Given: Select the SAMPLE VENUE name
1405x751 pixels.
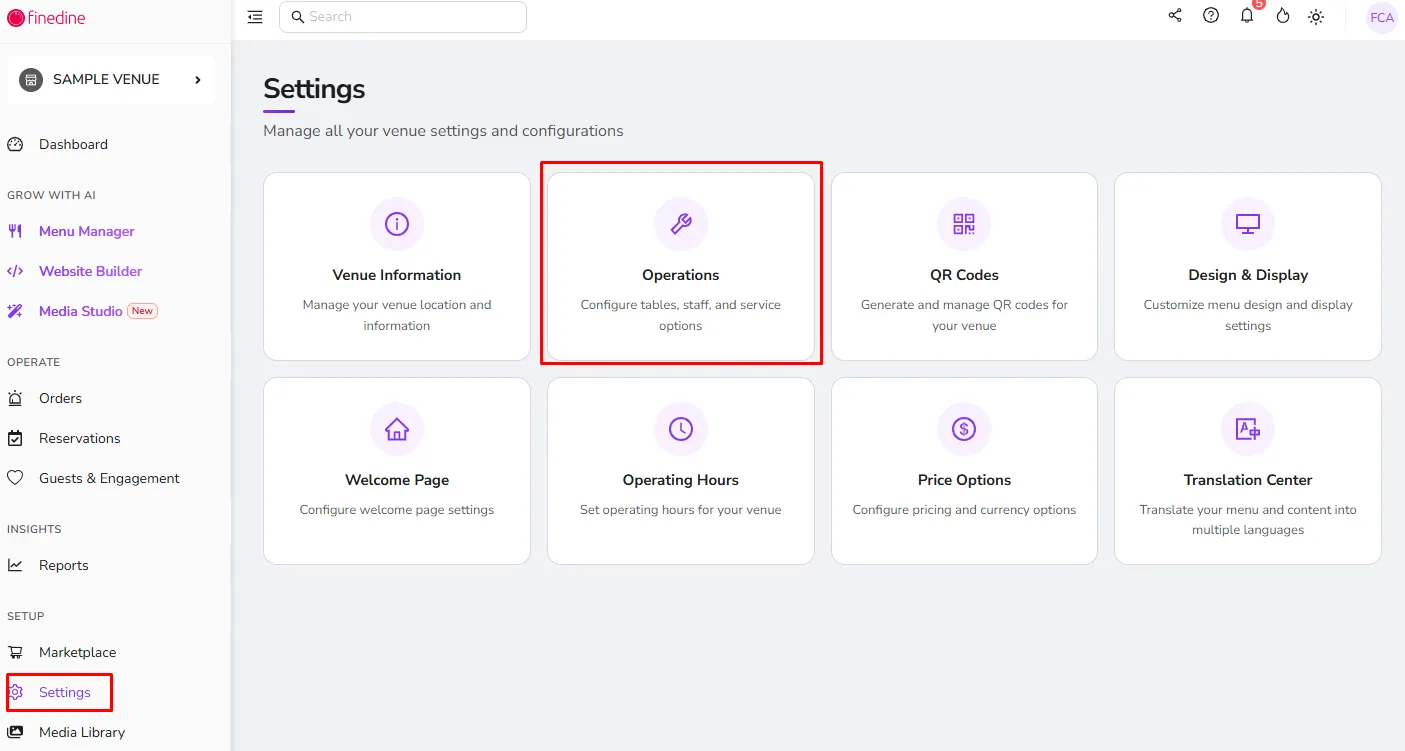Looking at the screenshot, I should (106, 80).
